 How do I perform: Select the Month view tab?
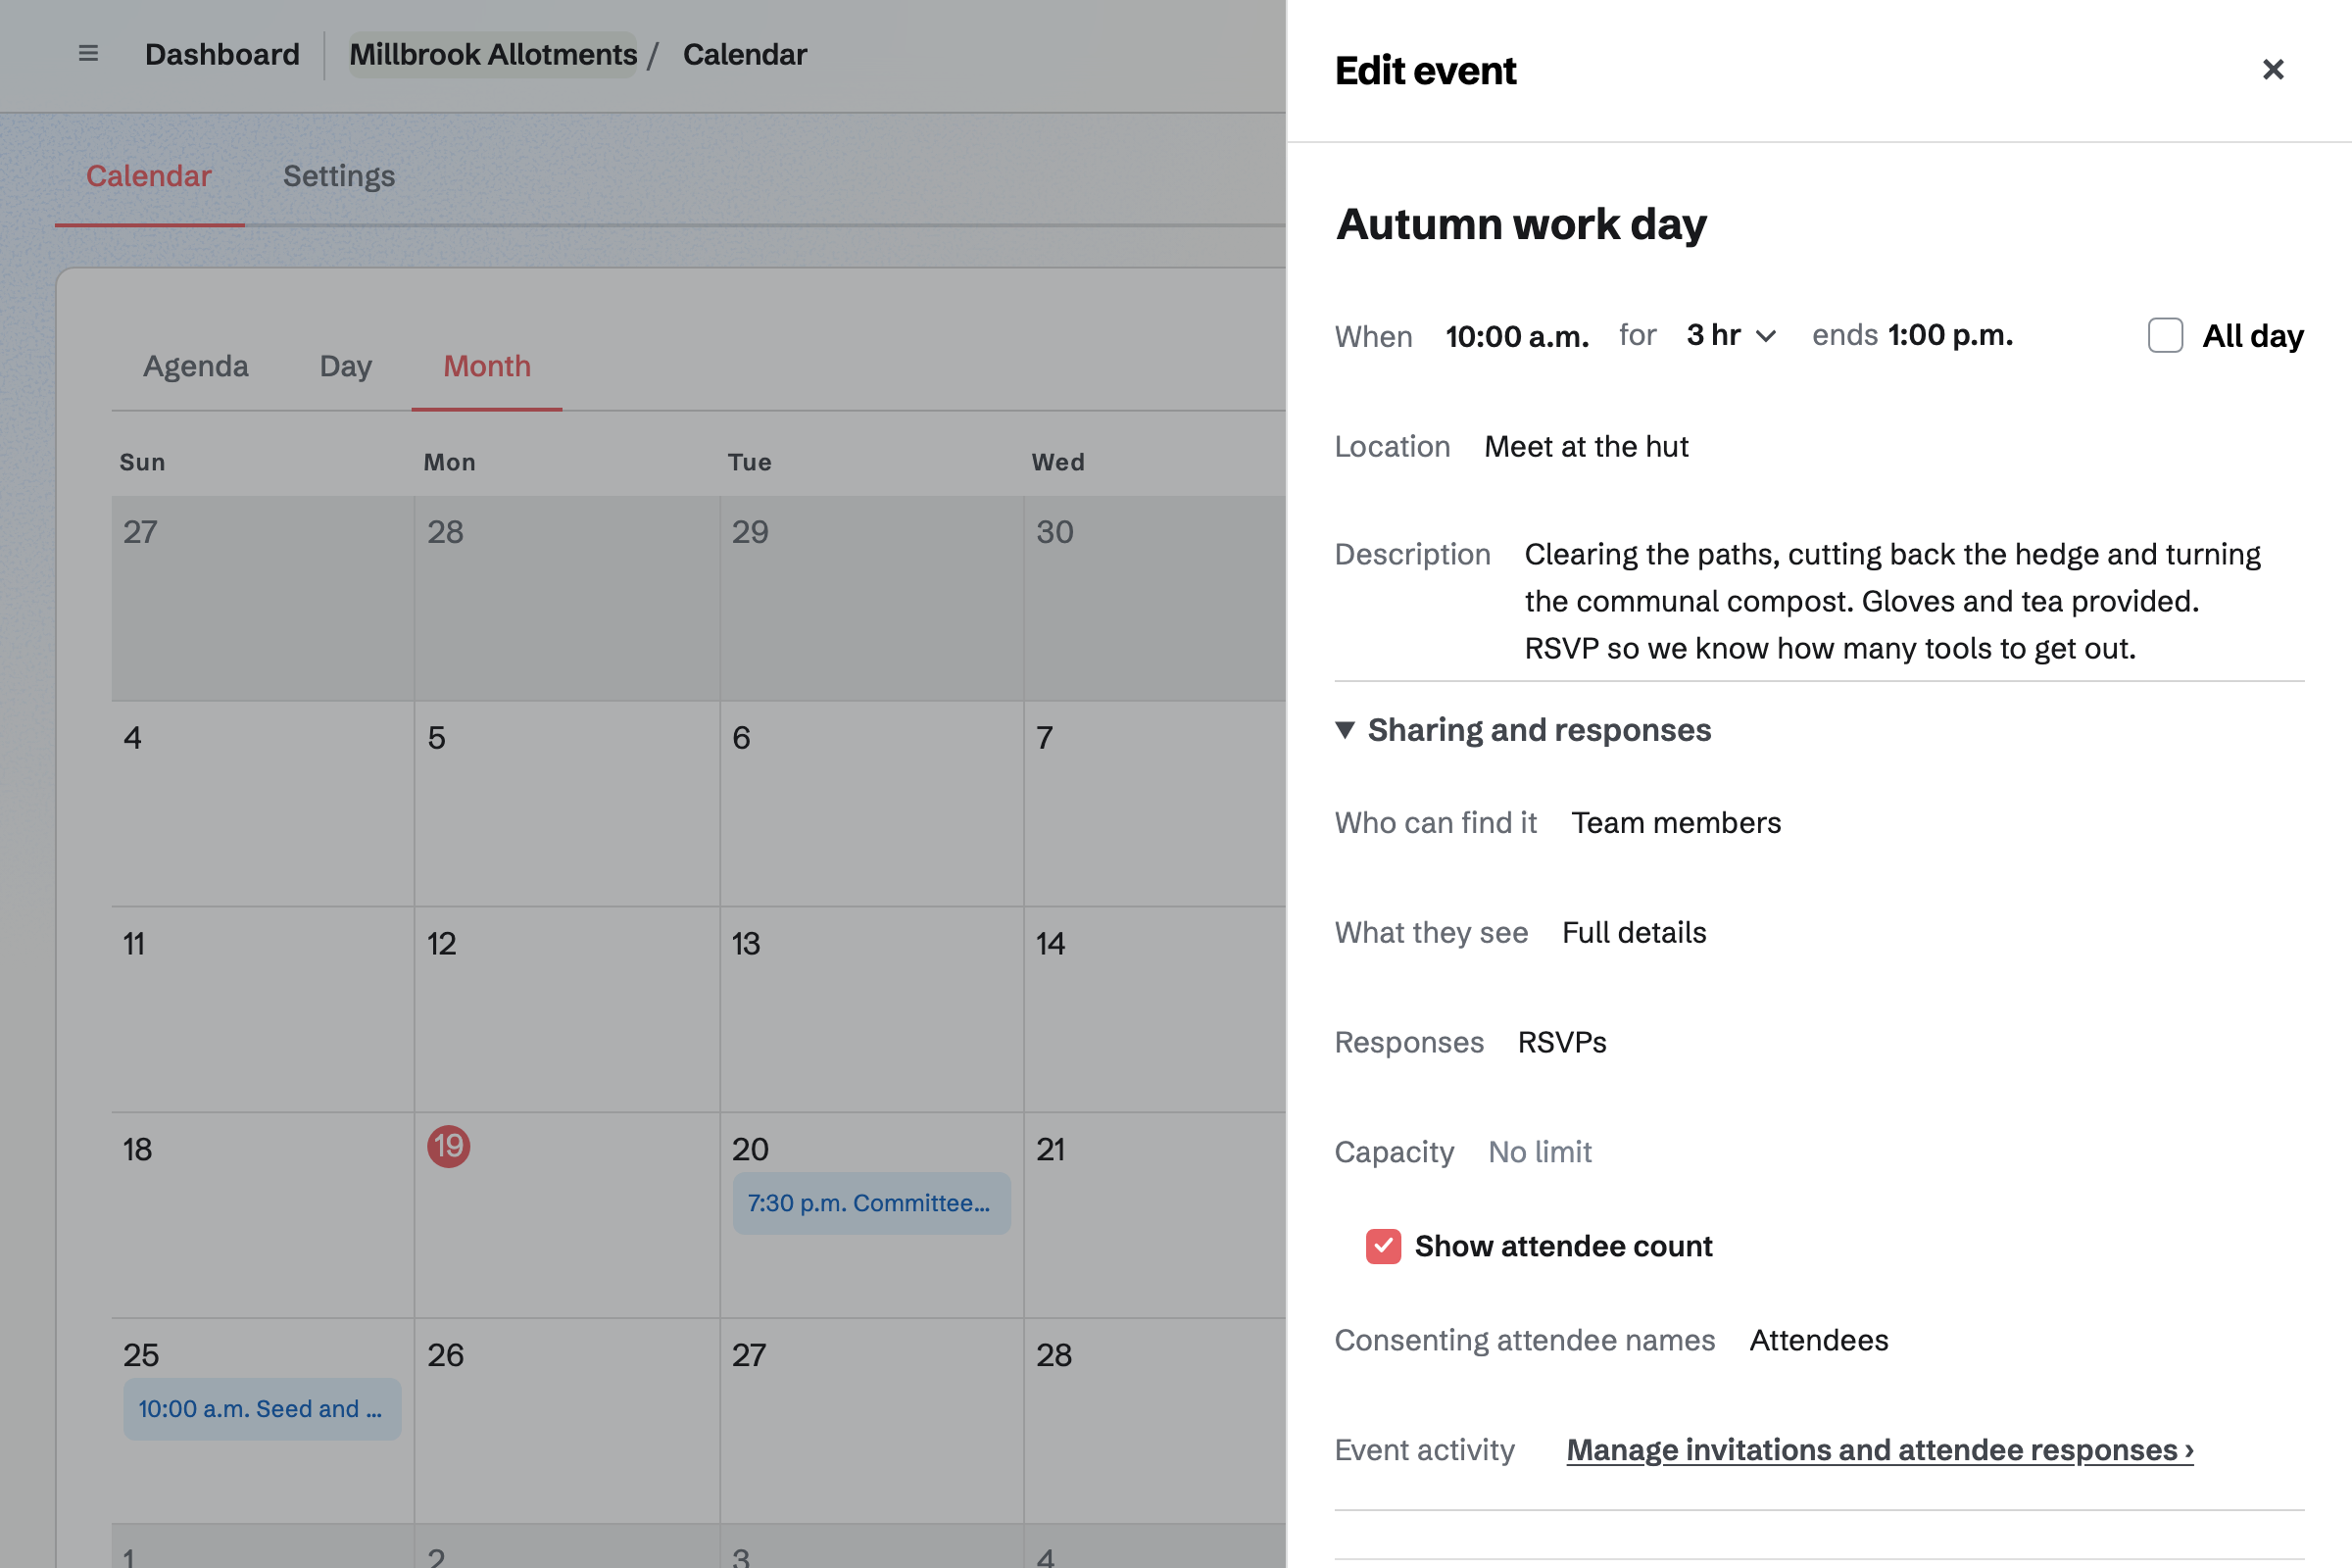[x=487, y=366]
